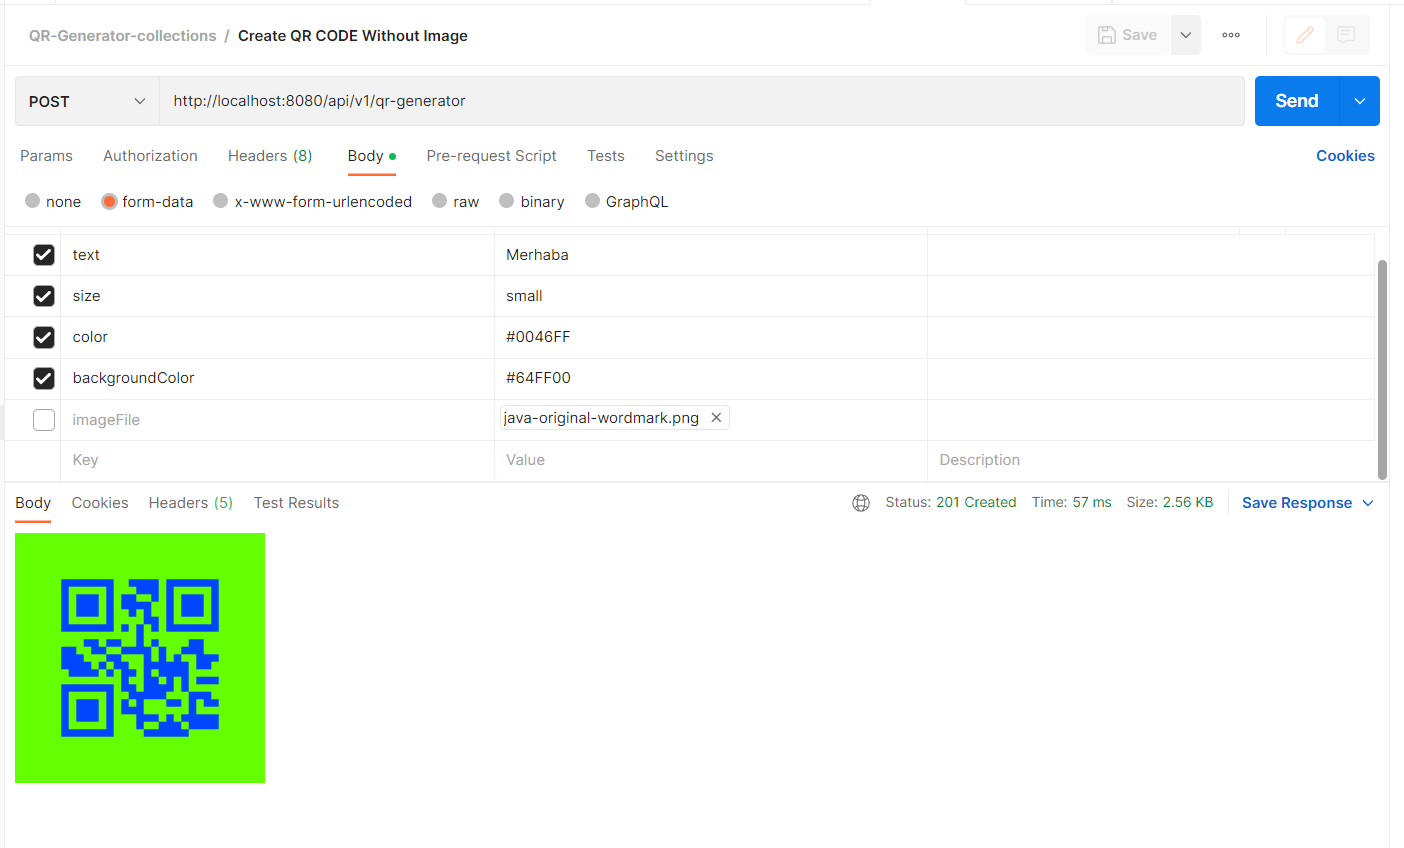Send the request
The image size is (1404, 848).
pos(1297,101)
